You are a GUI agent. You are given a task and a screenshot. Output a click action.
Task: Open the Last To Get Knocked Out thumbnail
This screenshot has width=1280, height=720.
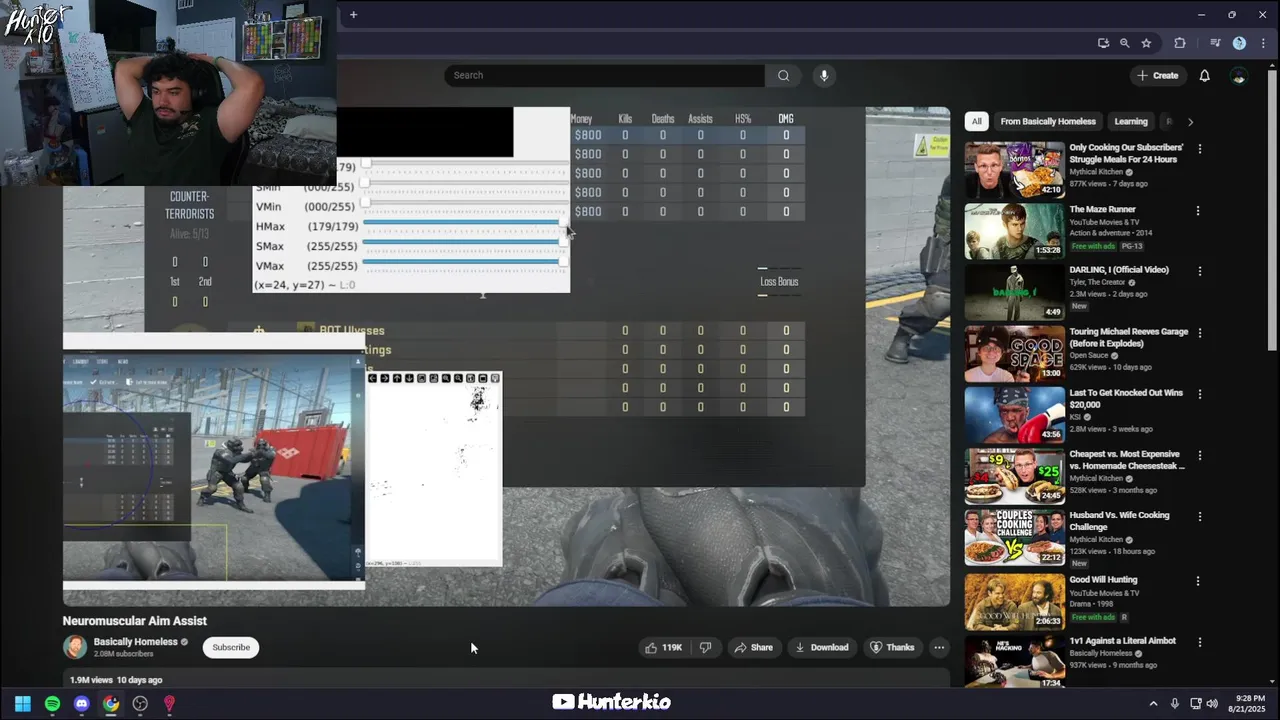(1014, 414)
